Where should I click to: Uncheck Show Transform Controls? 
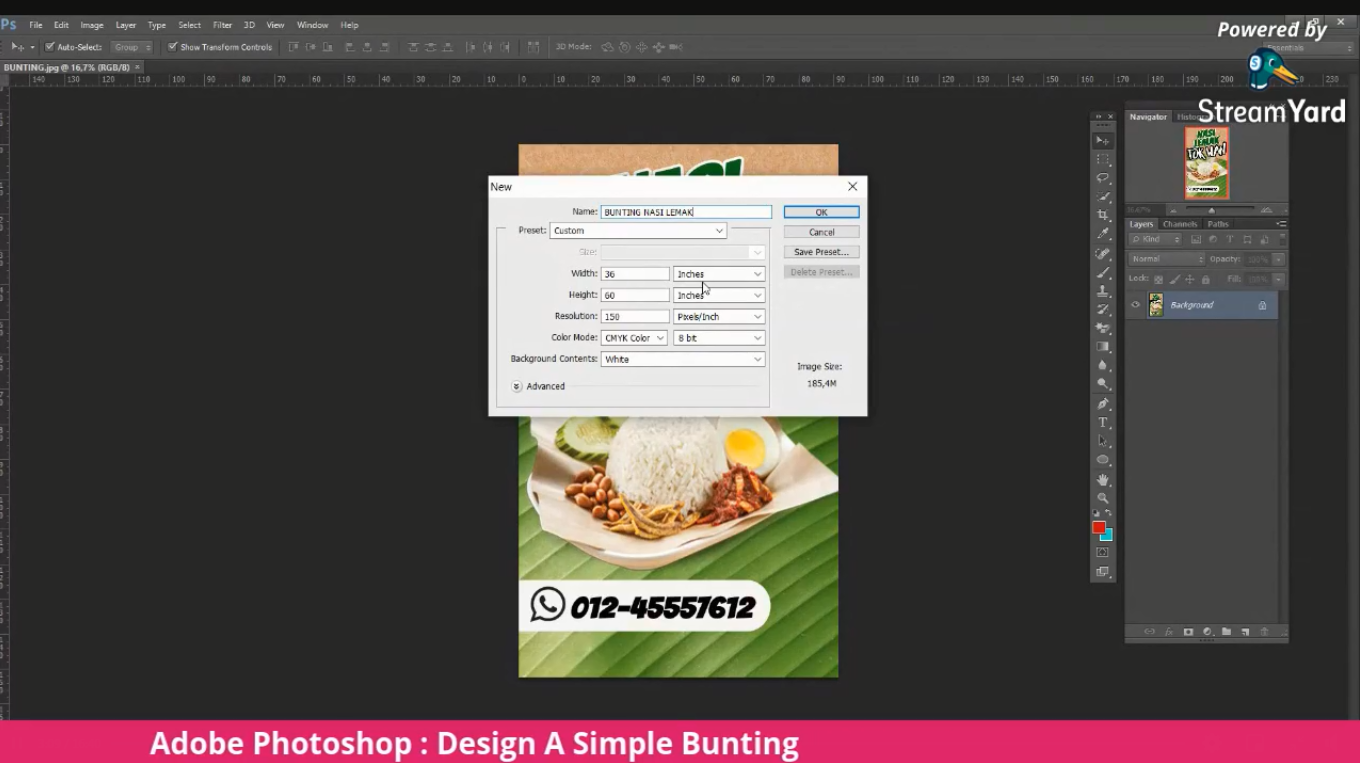point(173,47)
